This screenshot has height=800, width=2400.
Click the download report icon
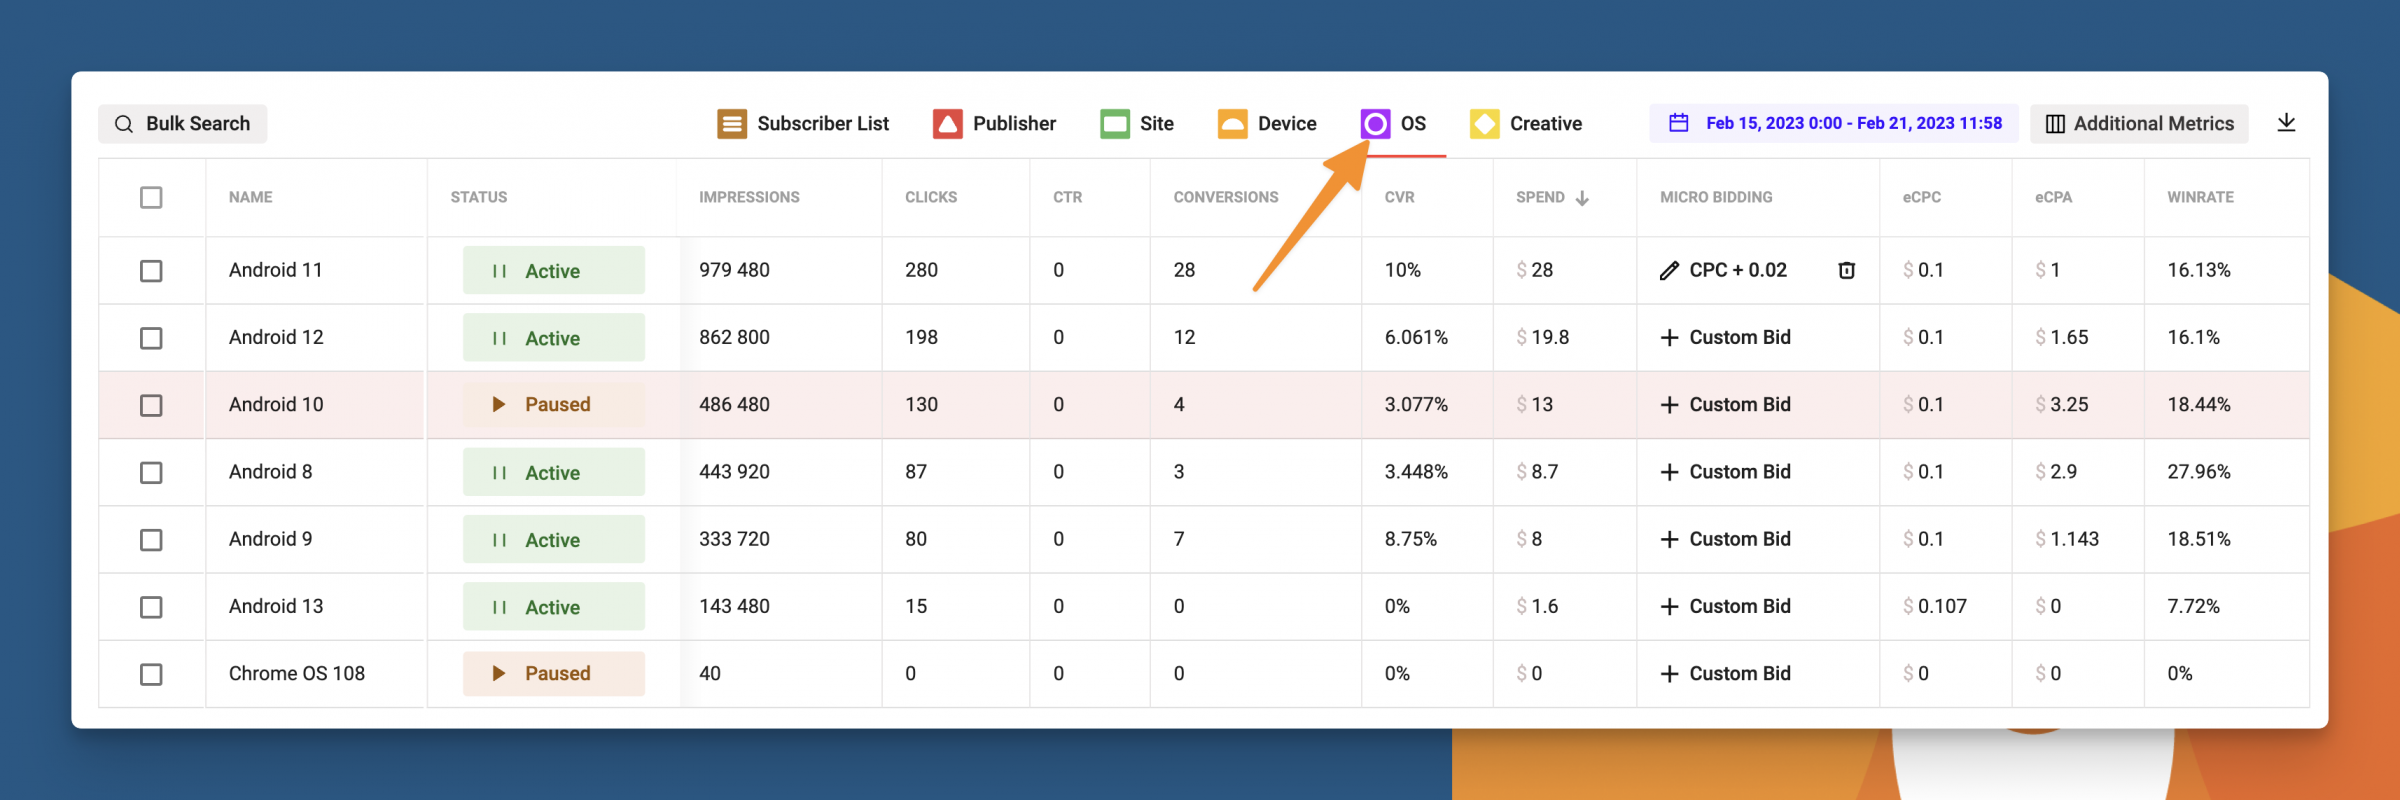click(2286, 123)
